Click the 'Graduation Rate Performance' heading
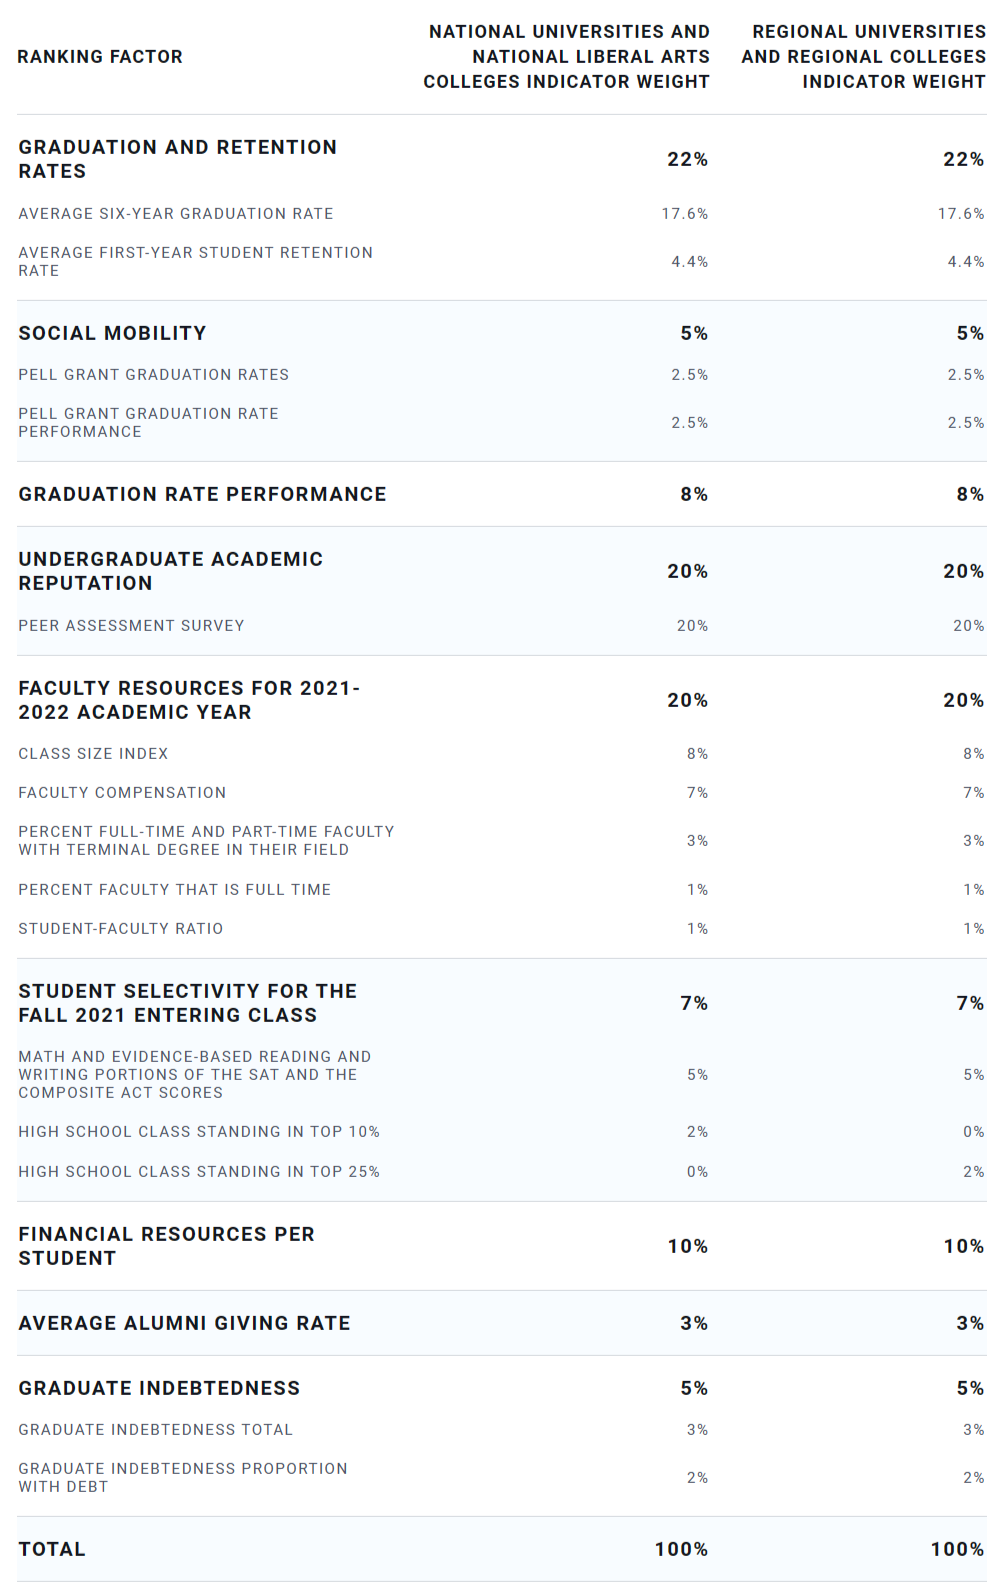The height and width of the screenshot is (1583, 1000). 202,494
